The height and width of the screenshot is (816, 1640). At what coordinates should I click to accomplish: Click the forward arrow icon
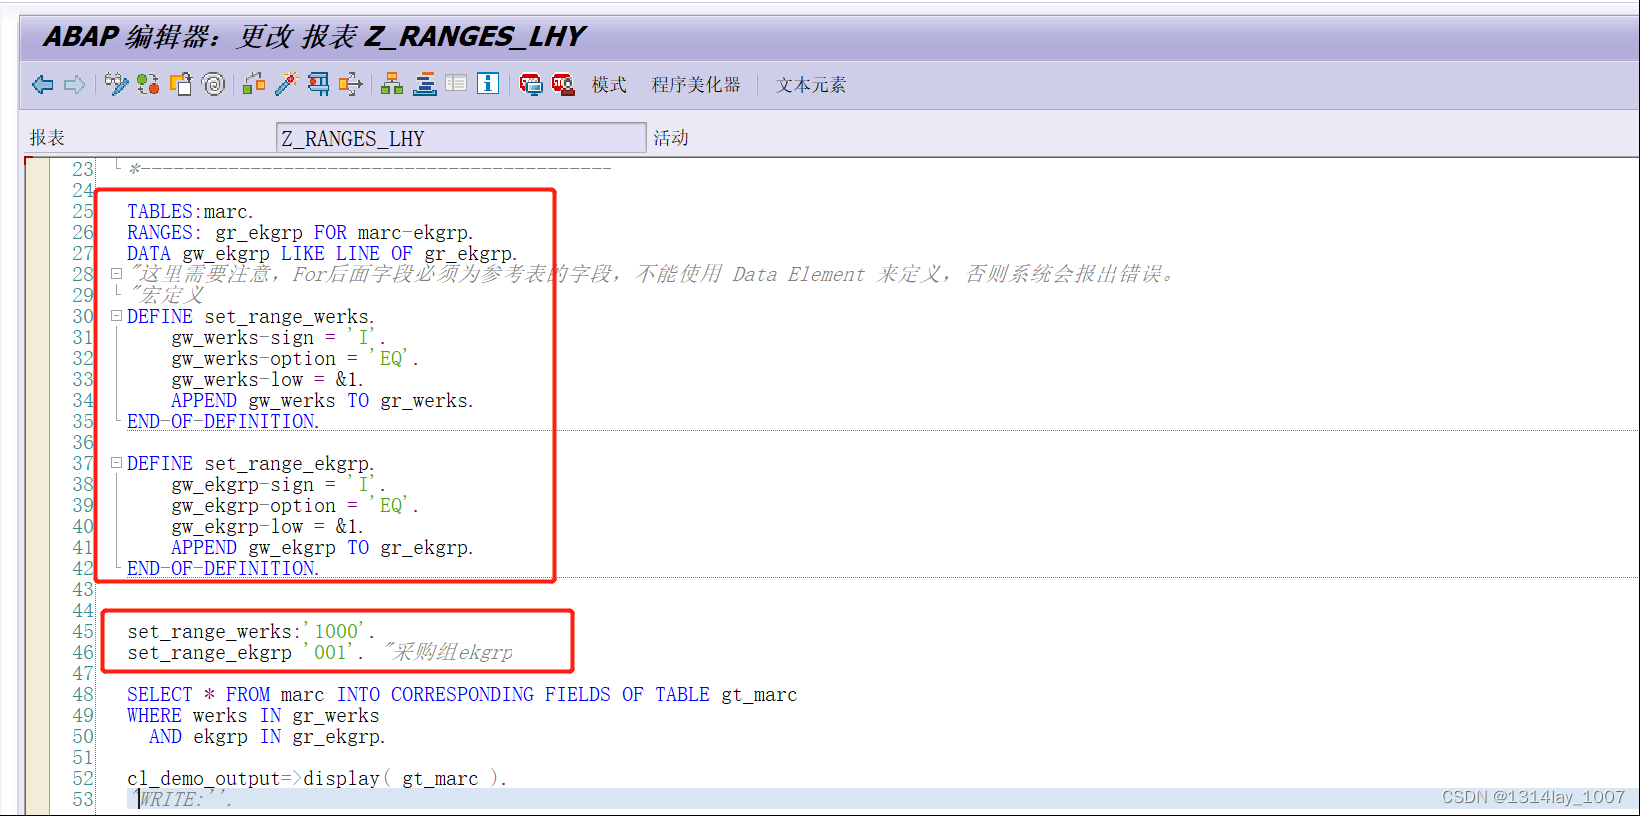(74, 85)
